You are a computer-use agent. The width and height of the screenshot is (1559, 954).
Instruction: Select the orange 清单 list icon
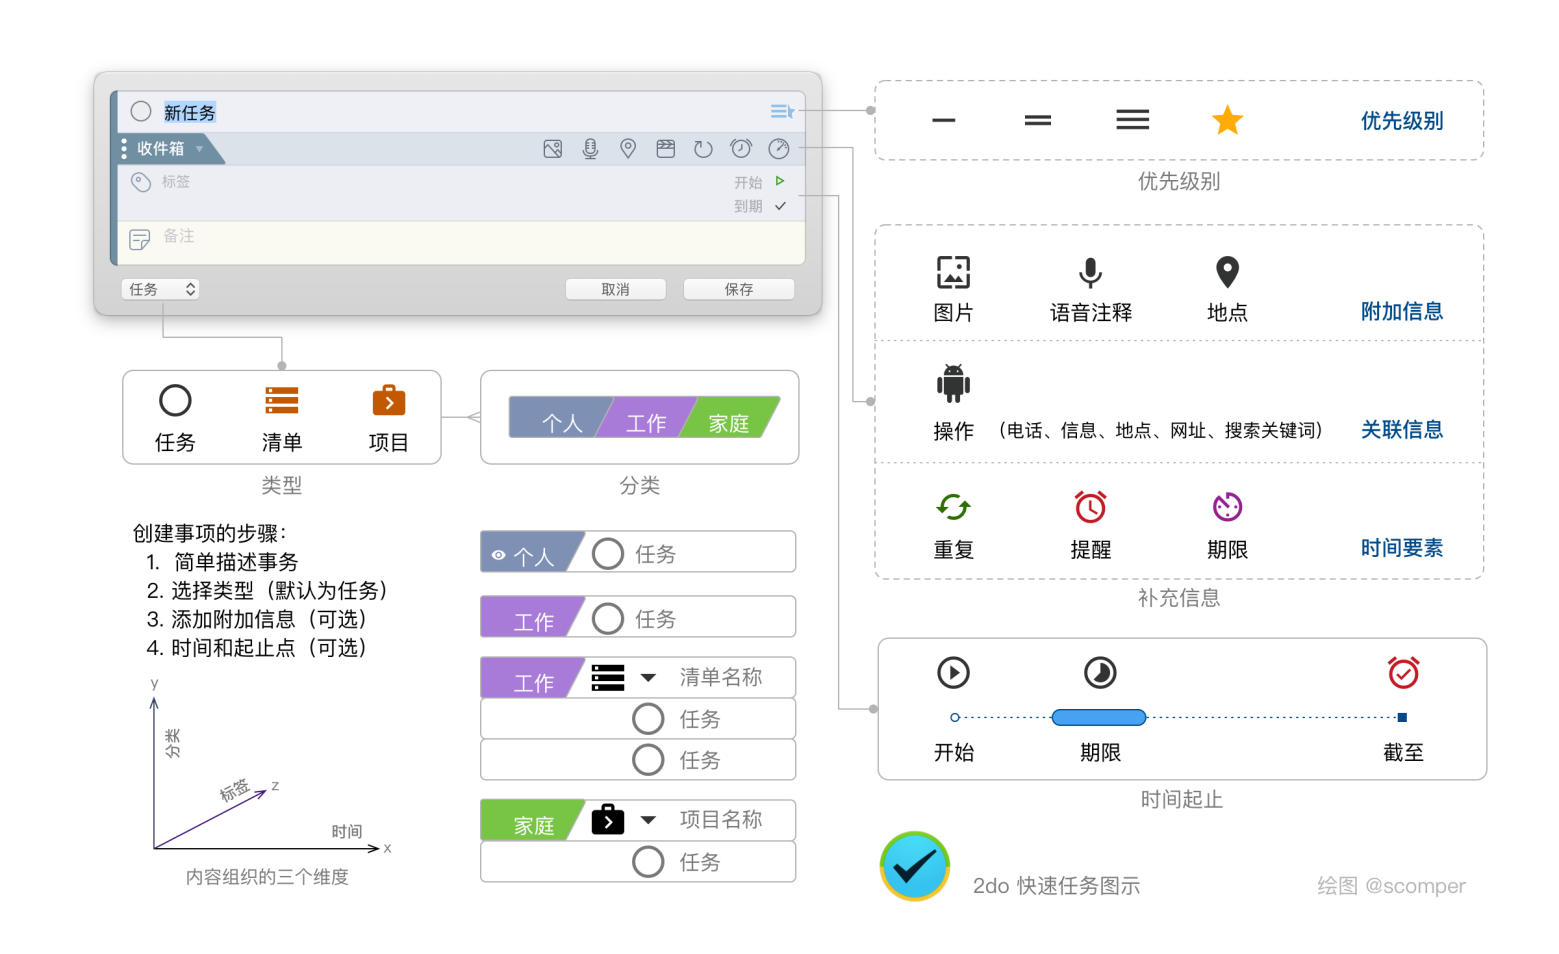pos(282,400)
